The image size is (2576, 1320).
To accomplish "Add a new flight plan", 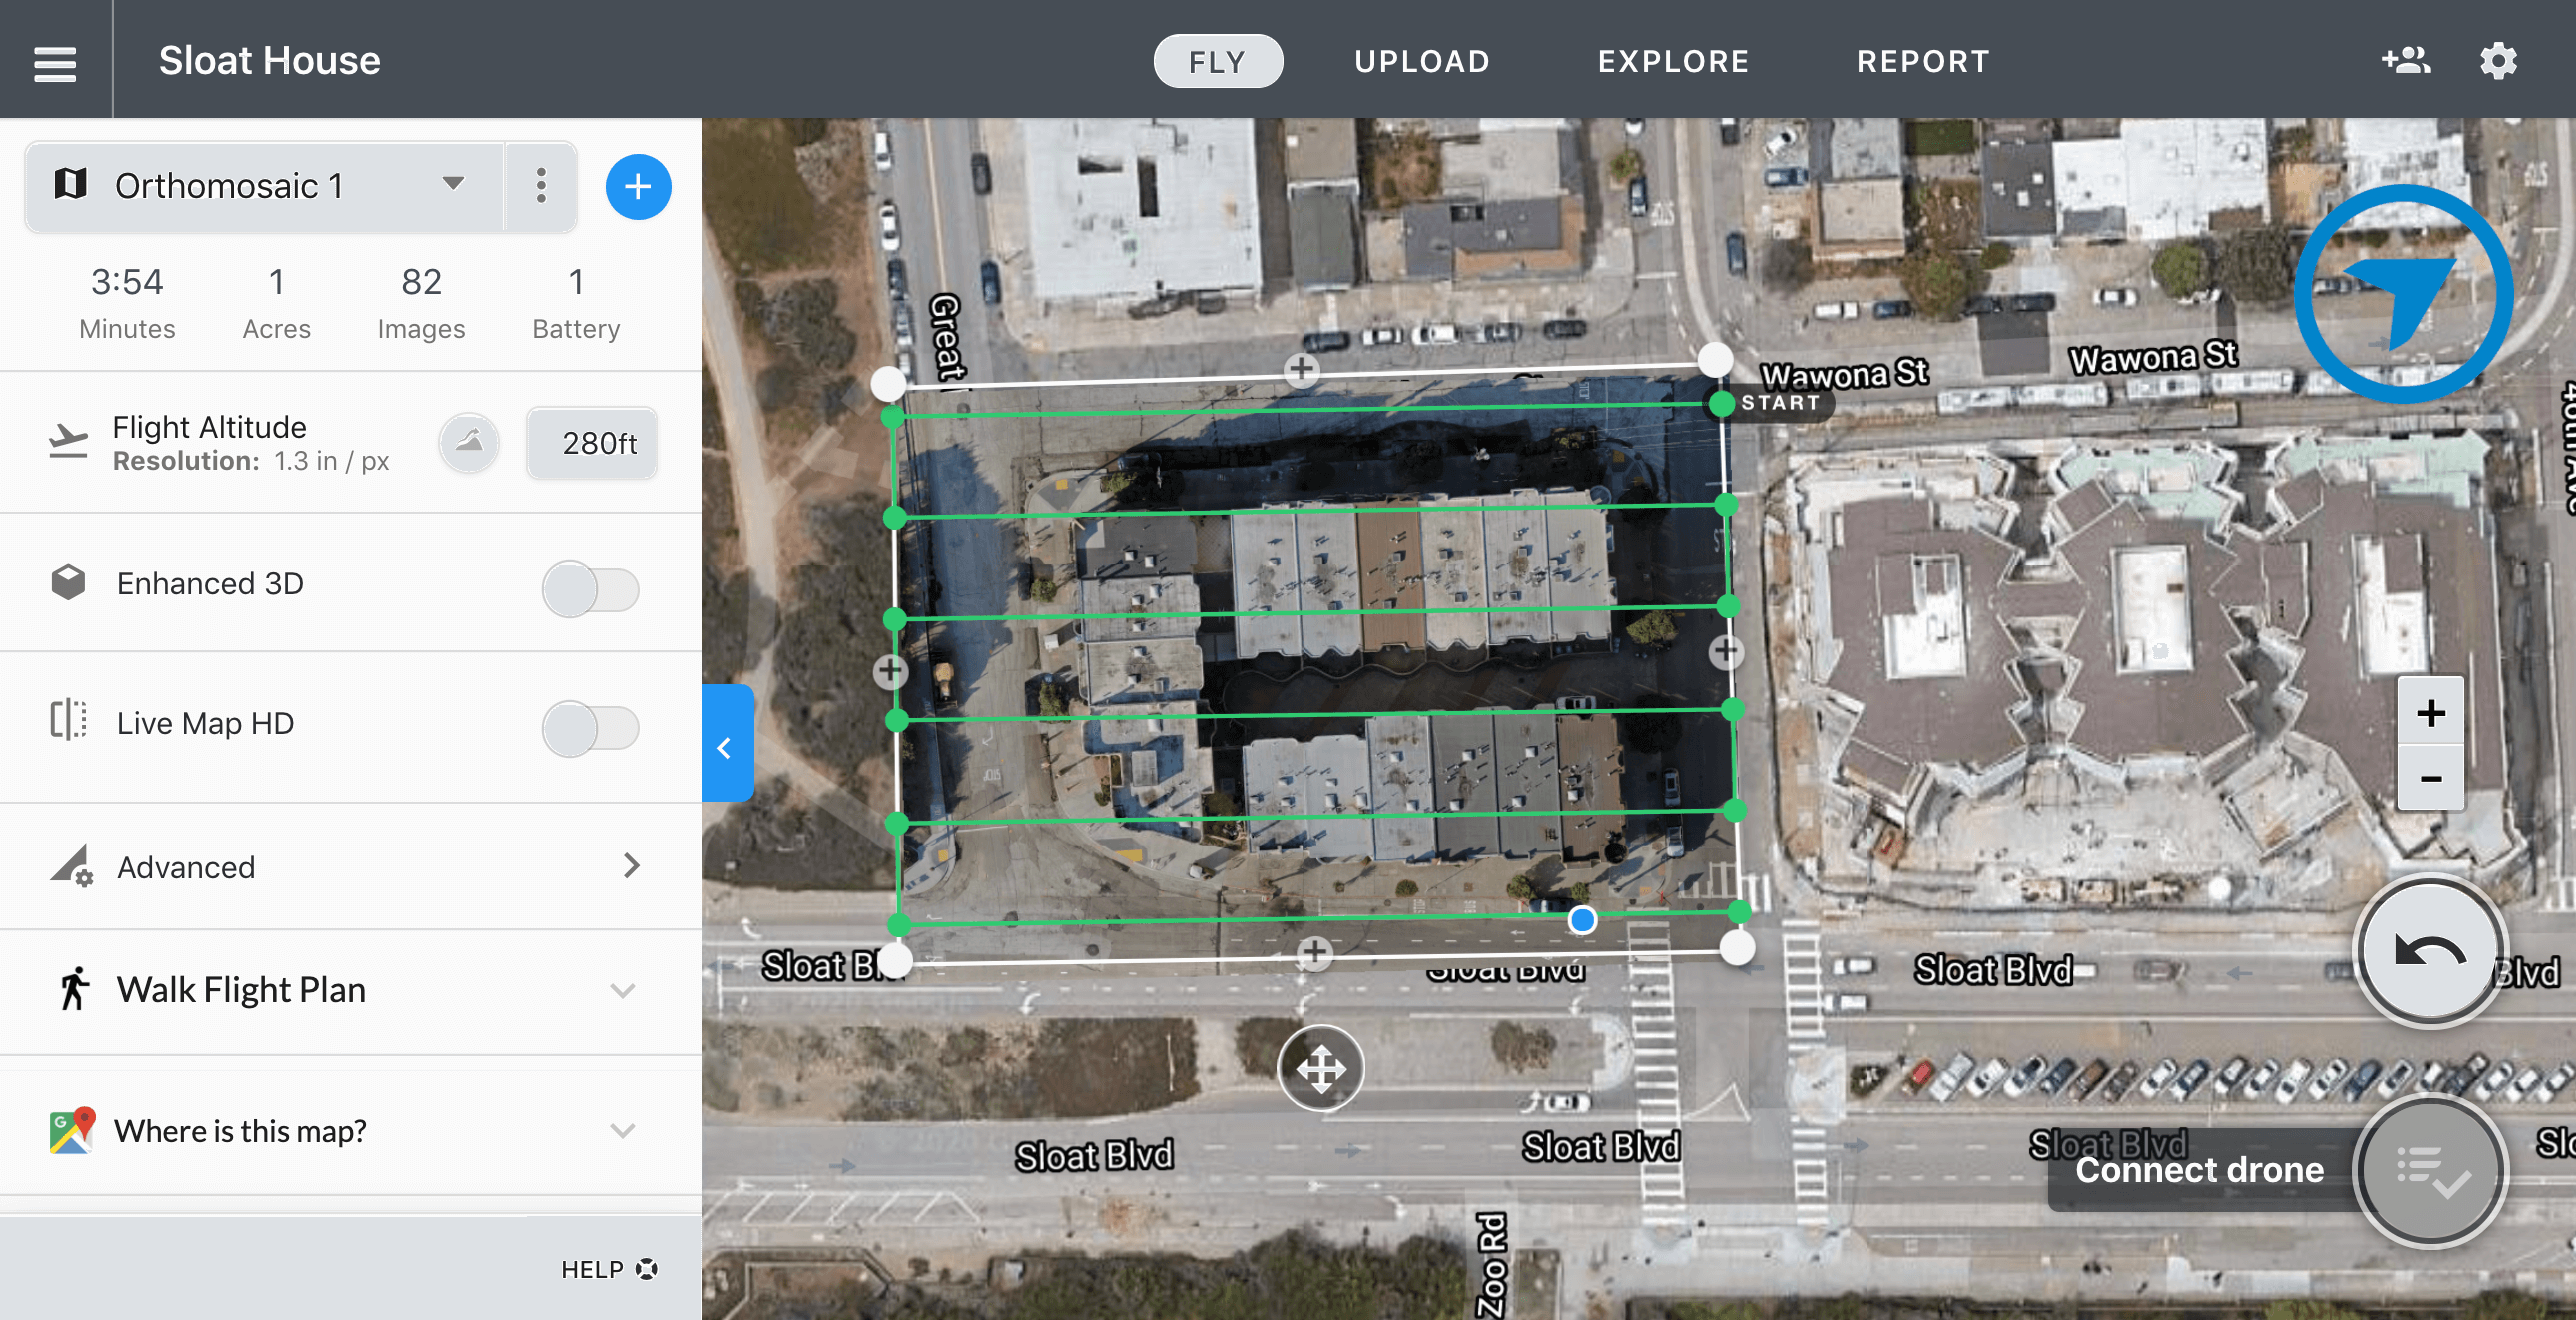I will (638, 187).
